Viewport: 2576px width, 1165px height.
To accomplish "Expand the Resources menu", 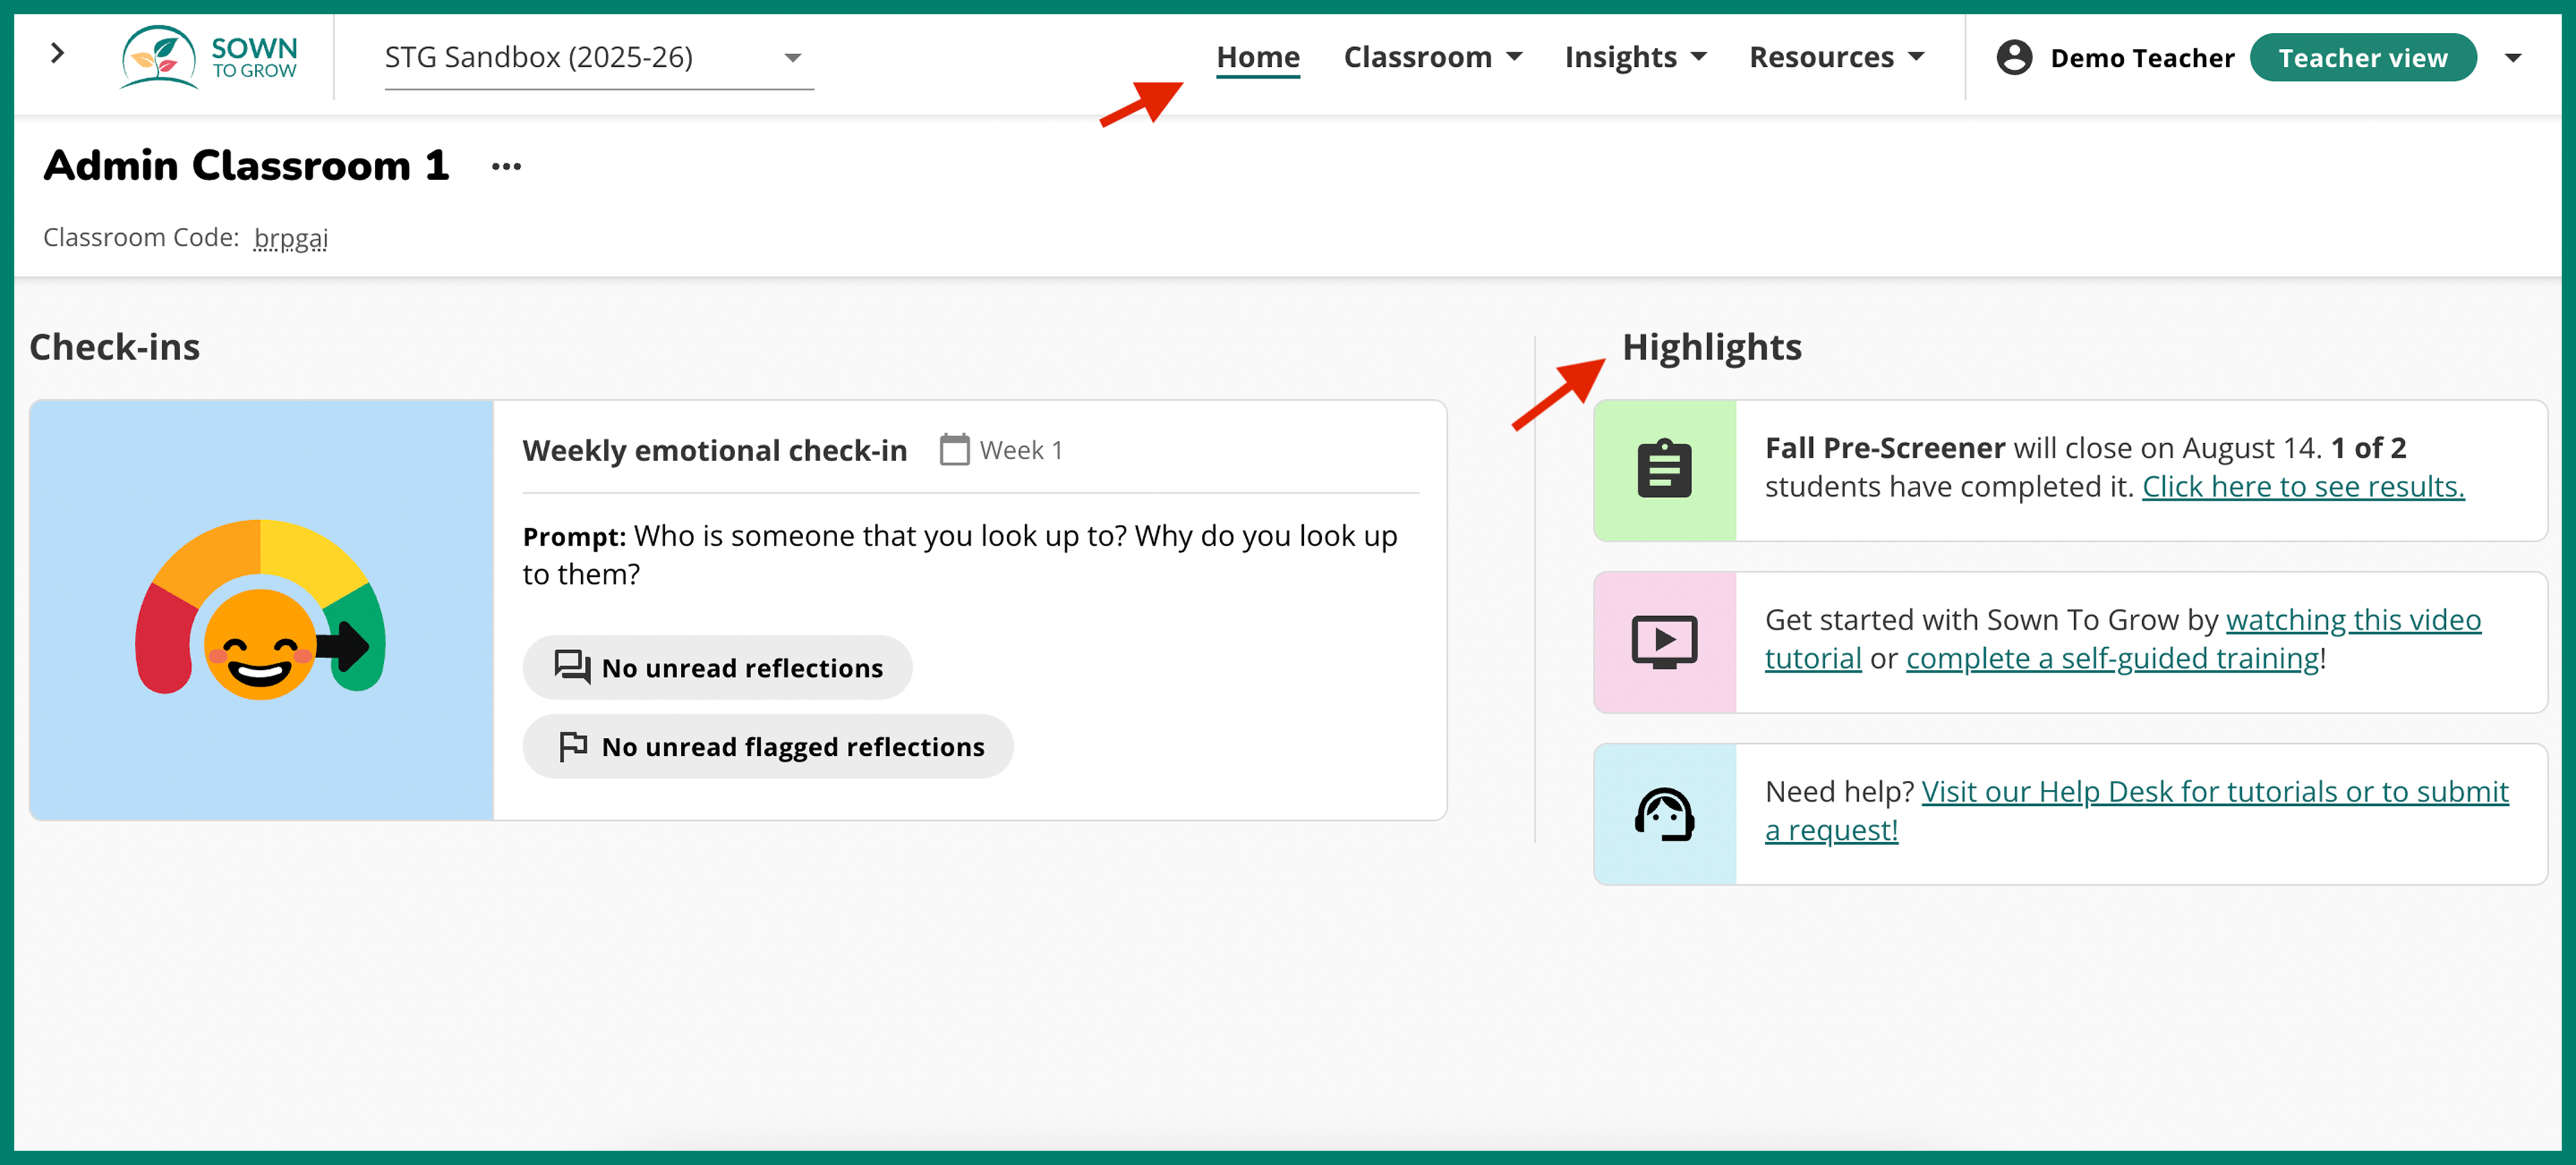I will 1835,58.
